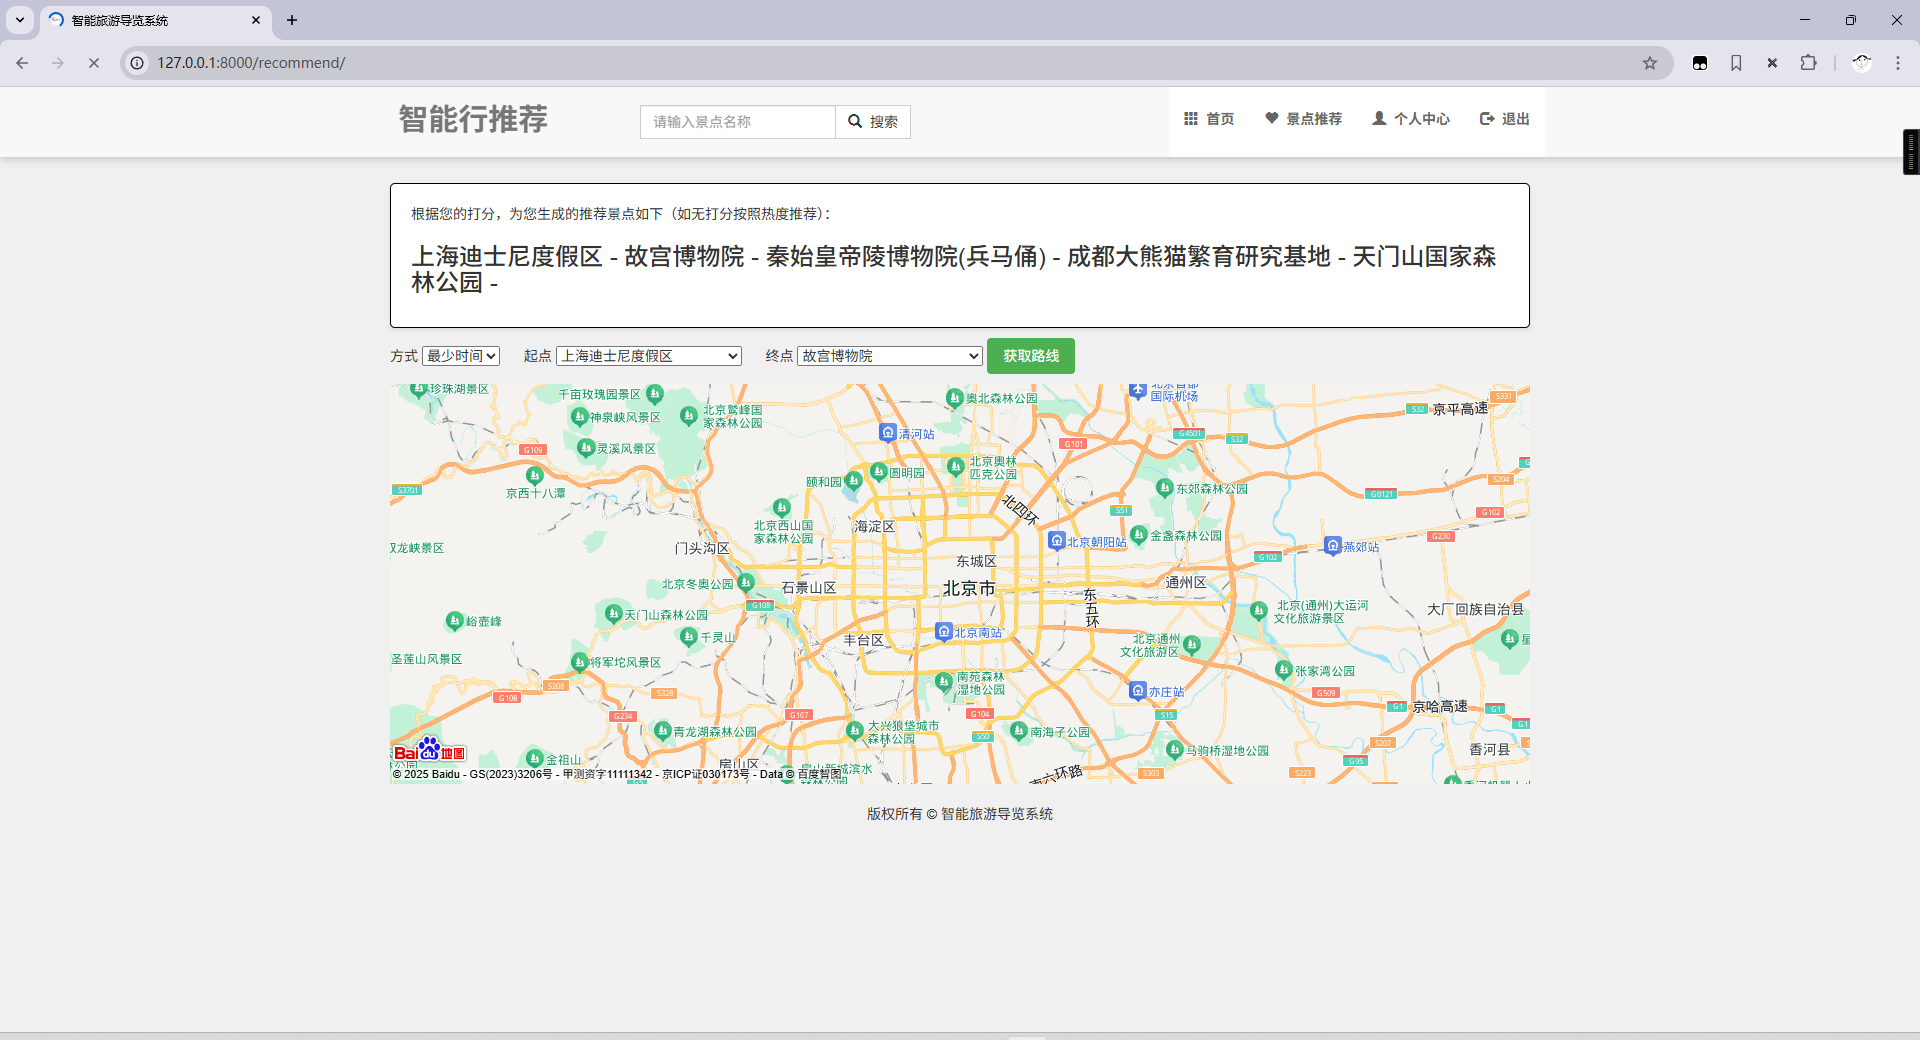Click the 奥北森林公园 marker
The height and width of the screenshot is (1040, 1920).
(x=955, y=398)
